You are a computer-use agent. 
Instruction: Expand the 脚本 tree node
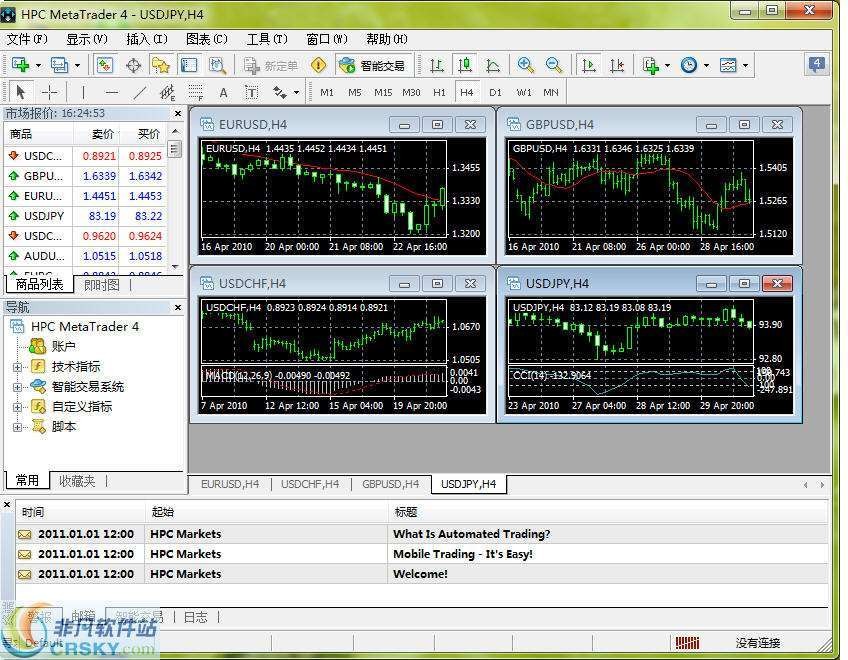pos(17,427)
